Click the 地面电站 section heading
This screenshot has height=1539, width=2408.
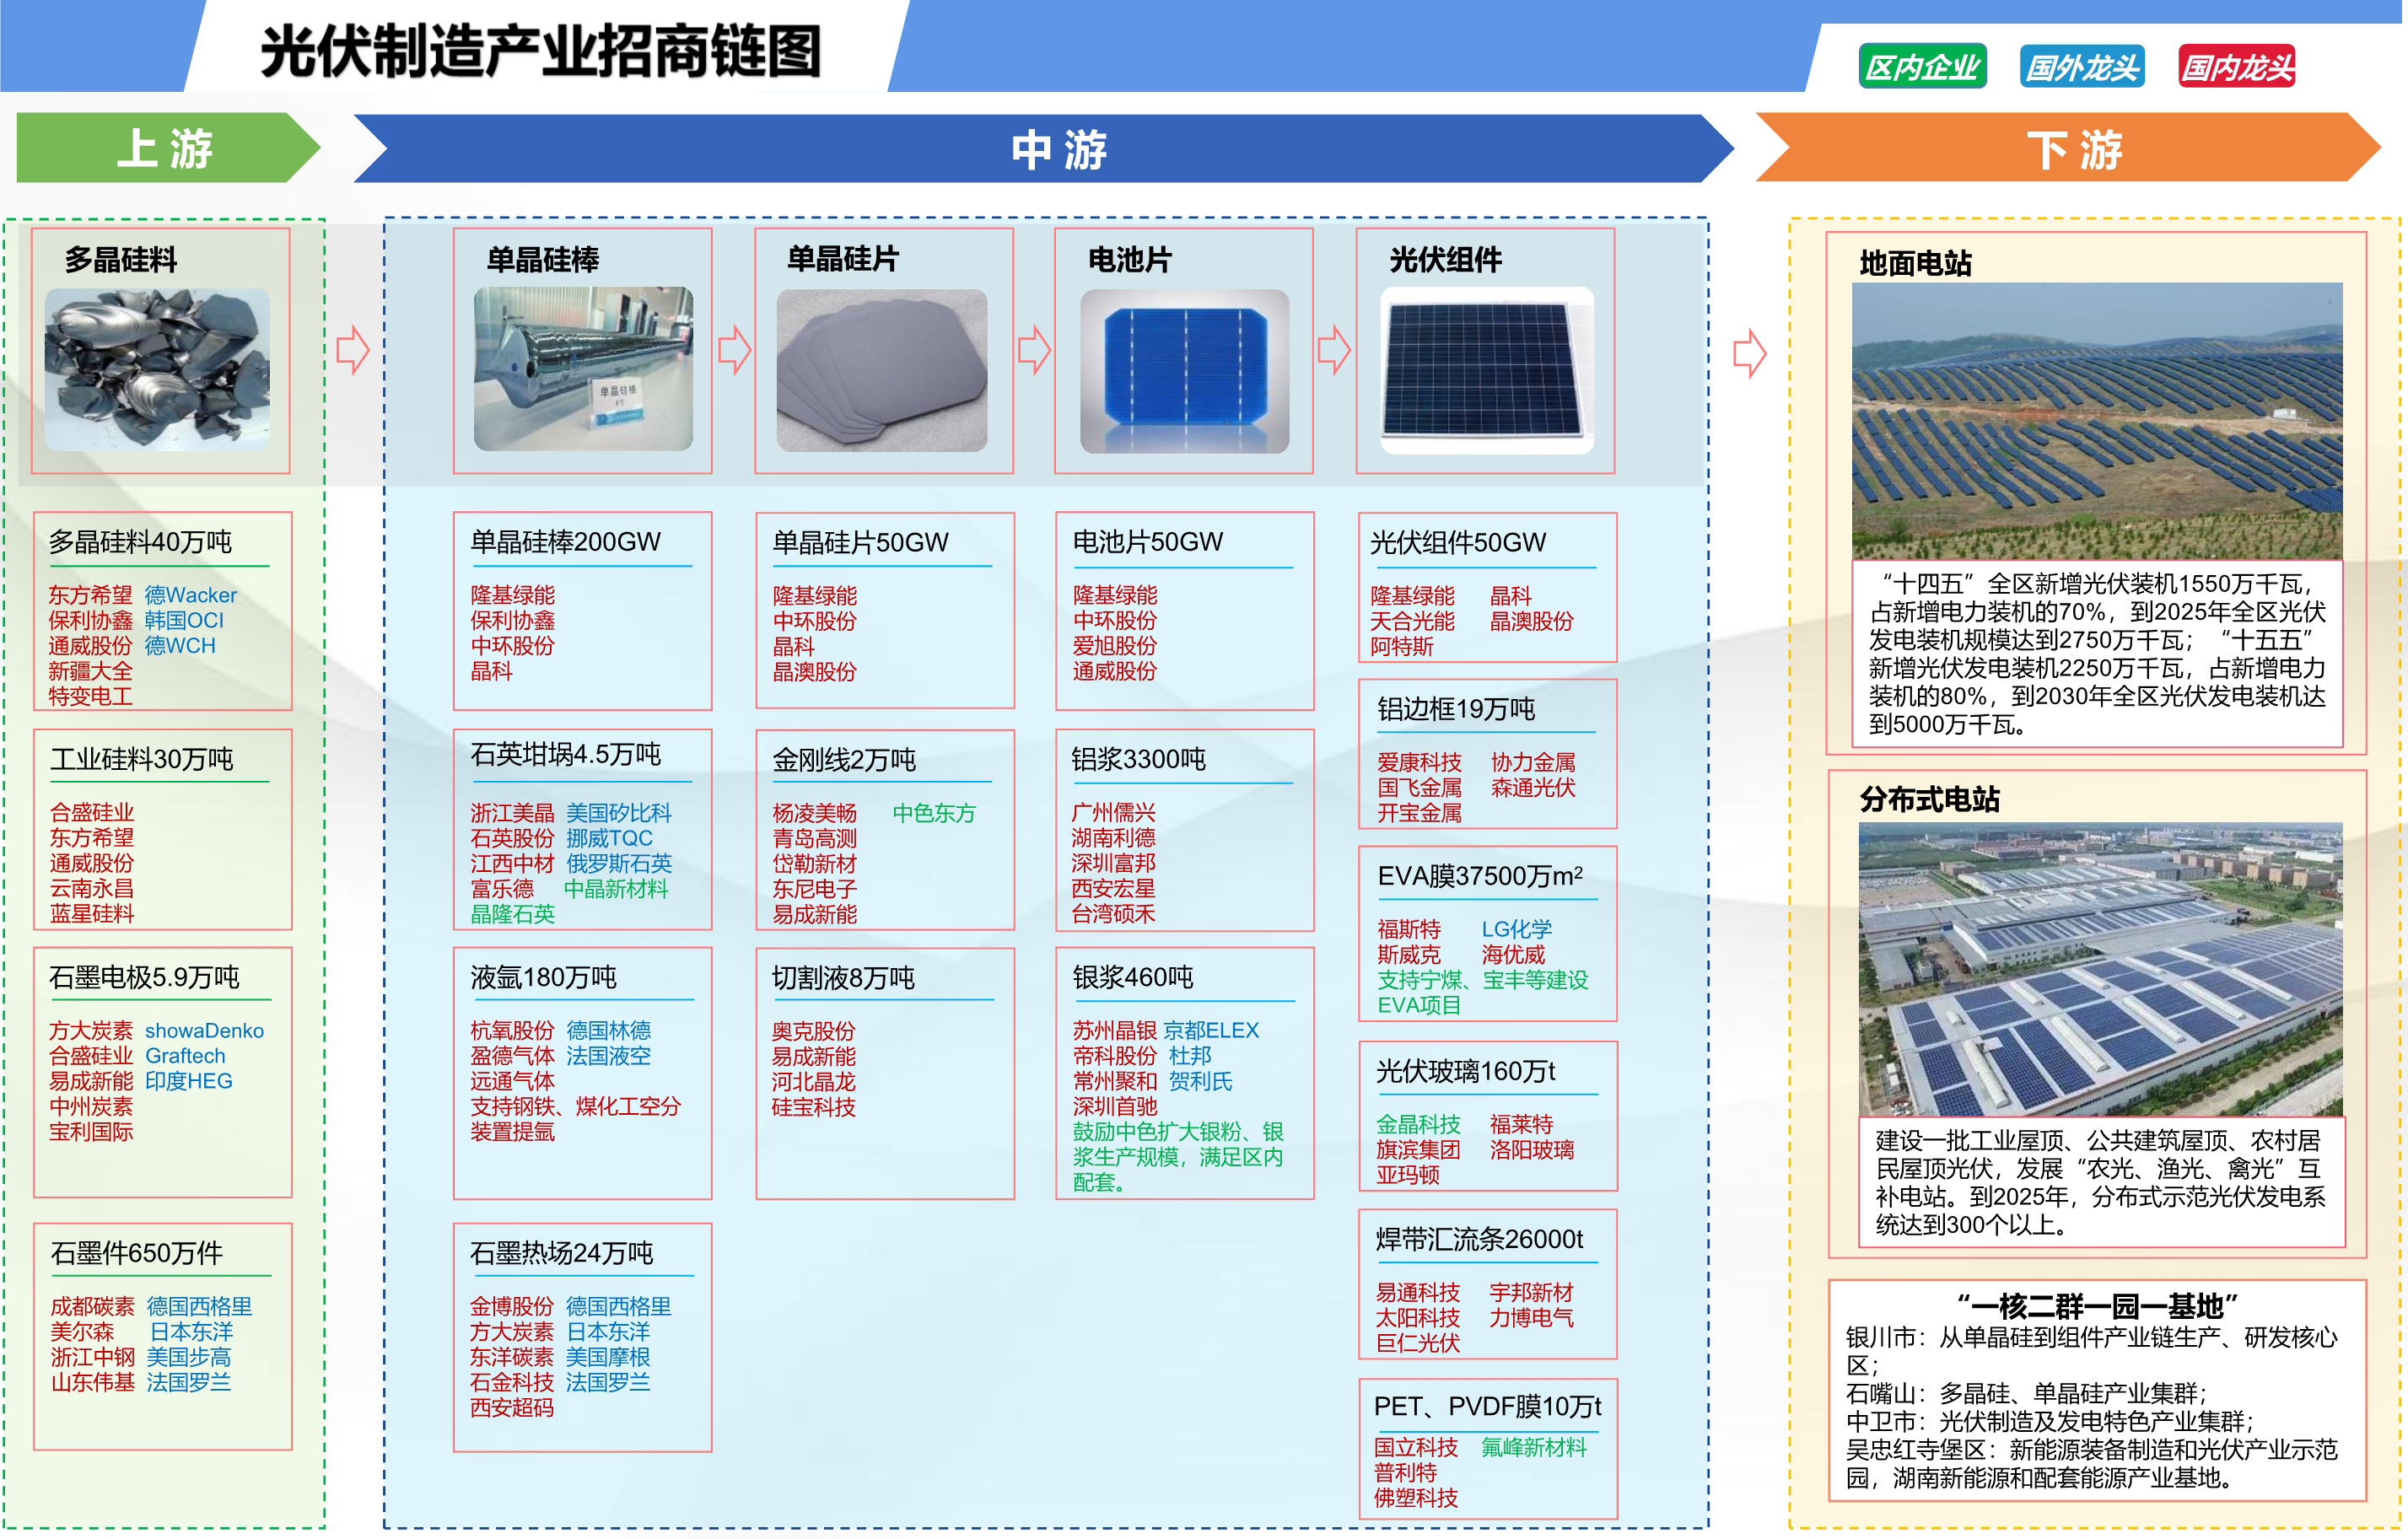(x=1915, y=263)
